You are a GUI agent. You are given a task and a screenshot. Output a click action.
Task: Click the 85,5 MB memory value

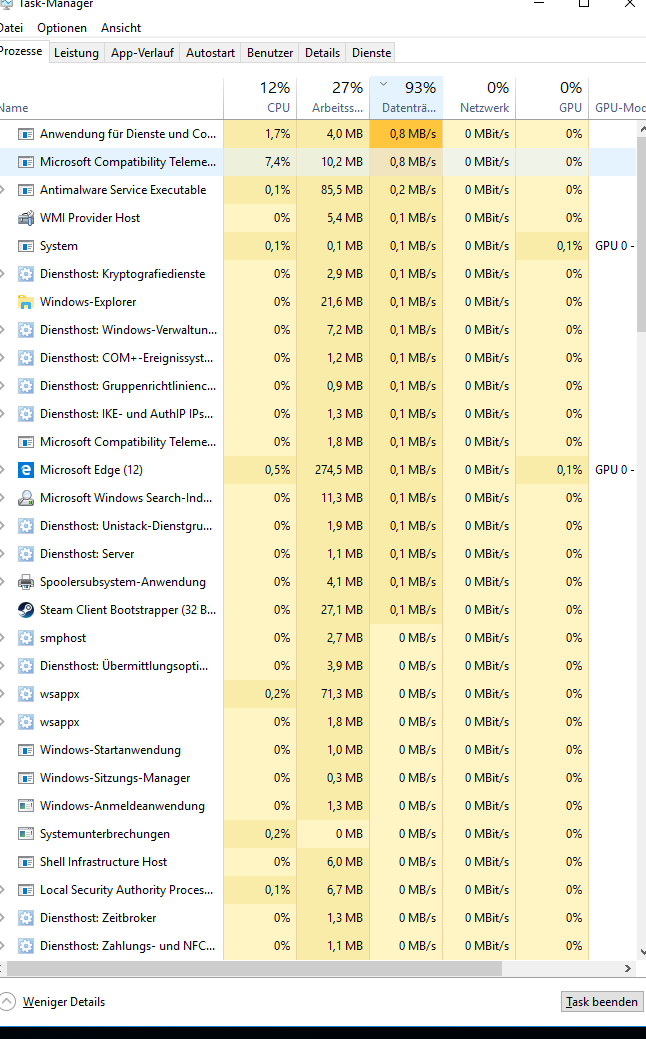pos(342,190)
